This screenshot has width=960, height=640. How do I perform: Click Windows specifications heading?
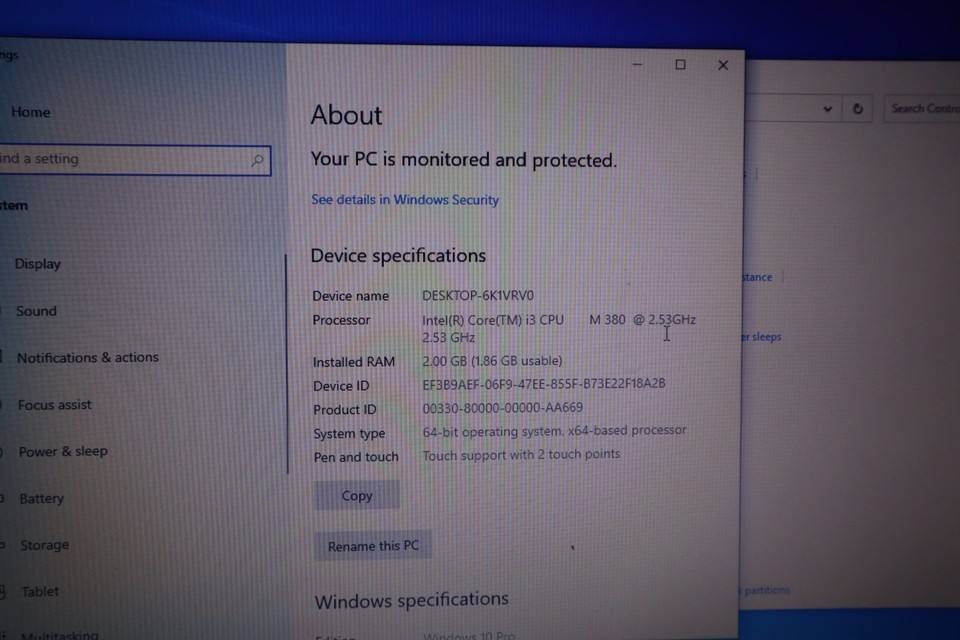click(411, 600)
